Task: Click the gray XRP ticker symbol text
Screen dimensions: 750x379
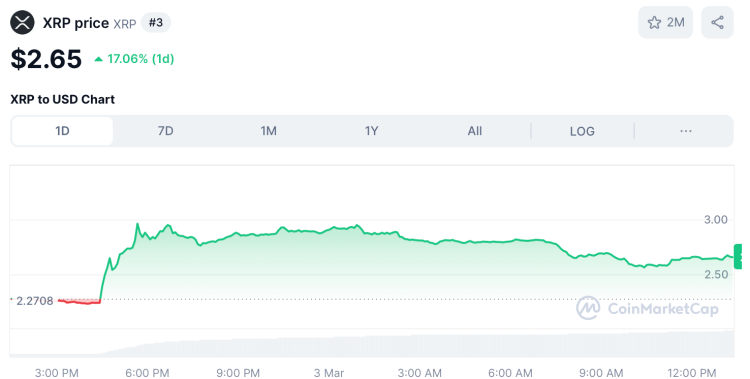Action: coord(125,23)
